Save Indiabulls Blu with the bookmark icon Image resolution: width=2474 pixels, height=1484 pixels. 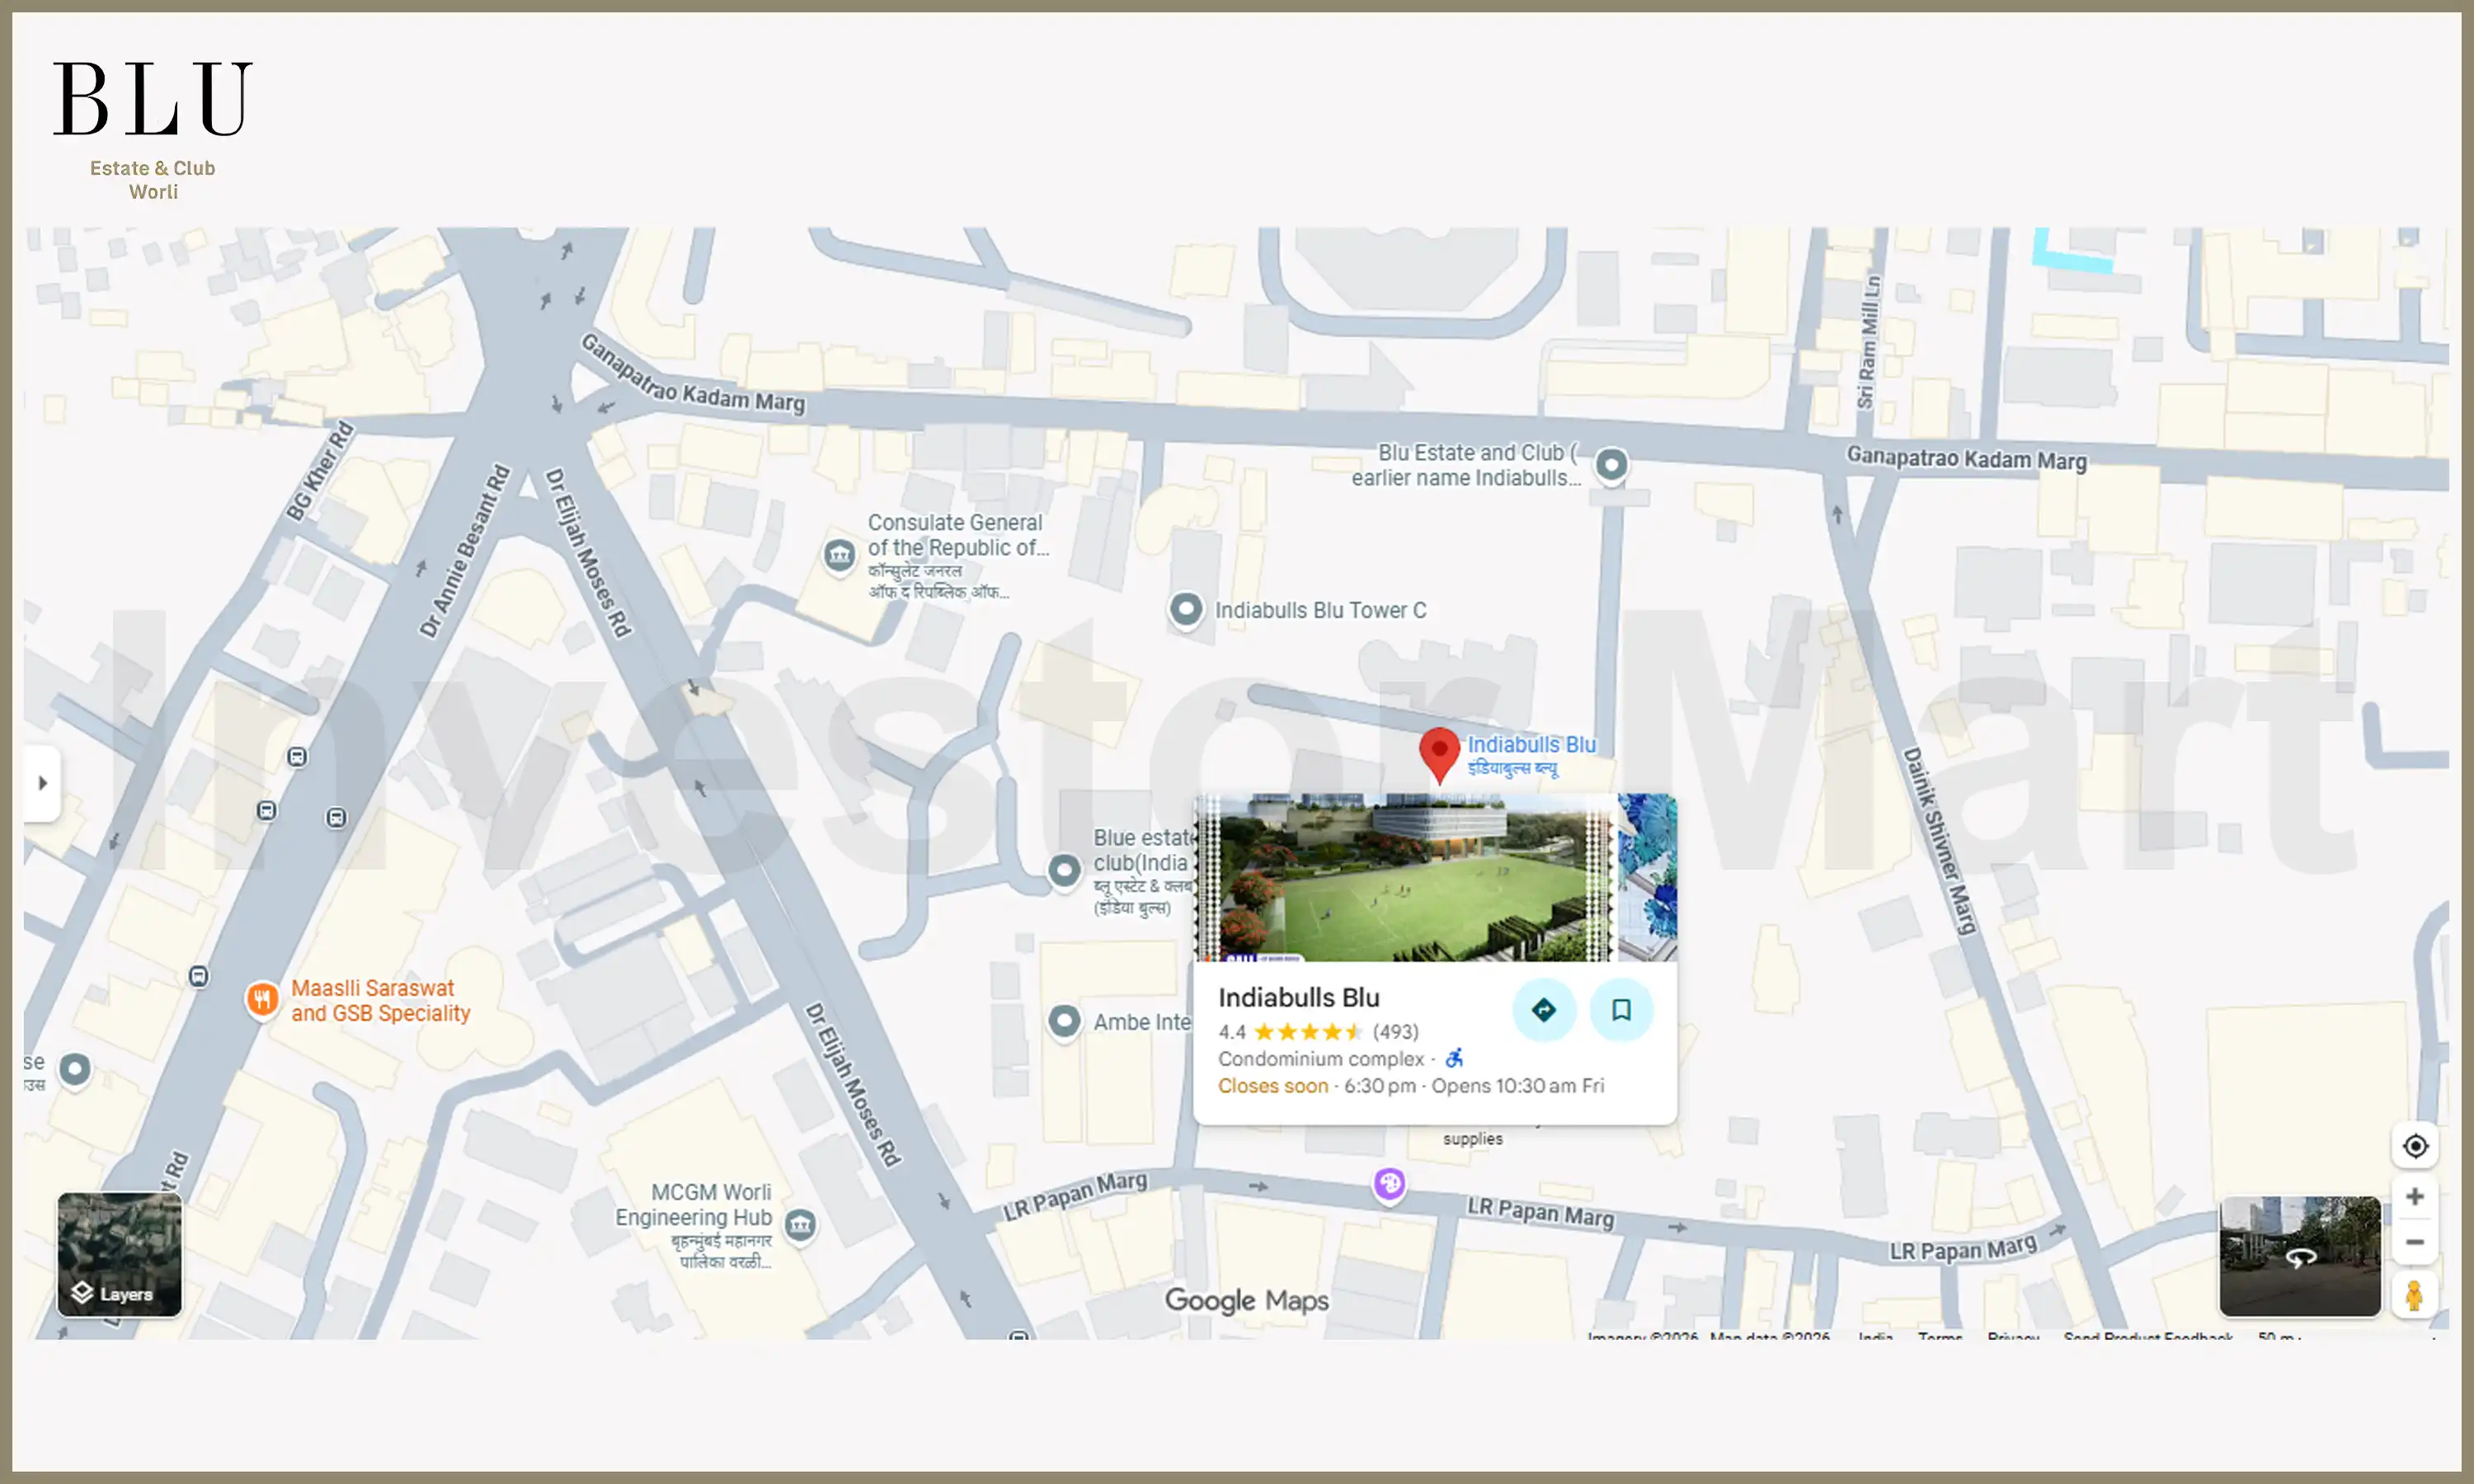tap(1621, 1010)
